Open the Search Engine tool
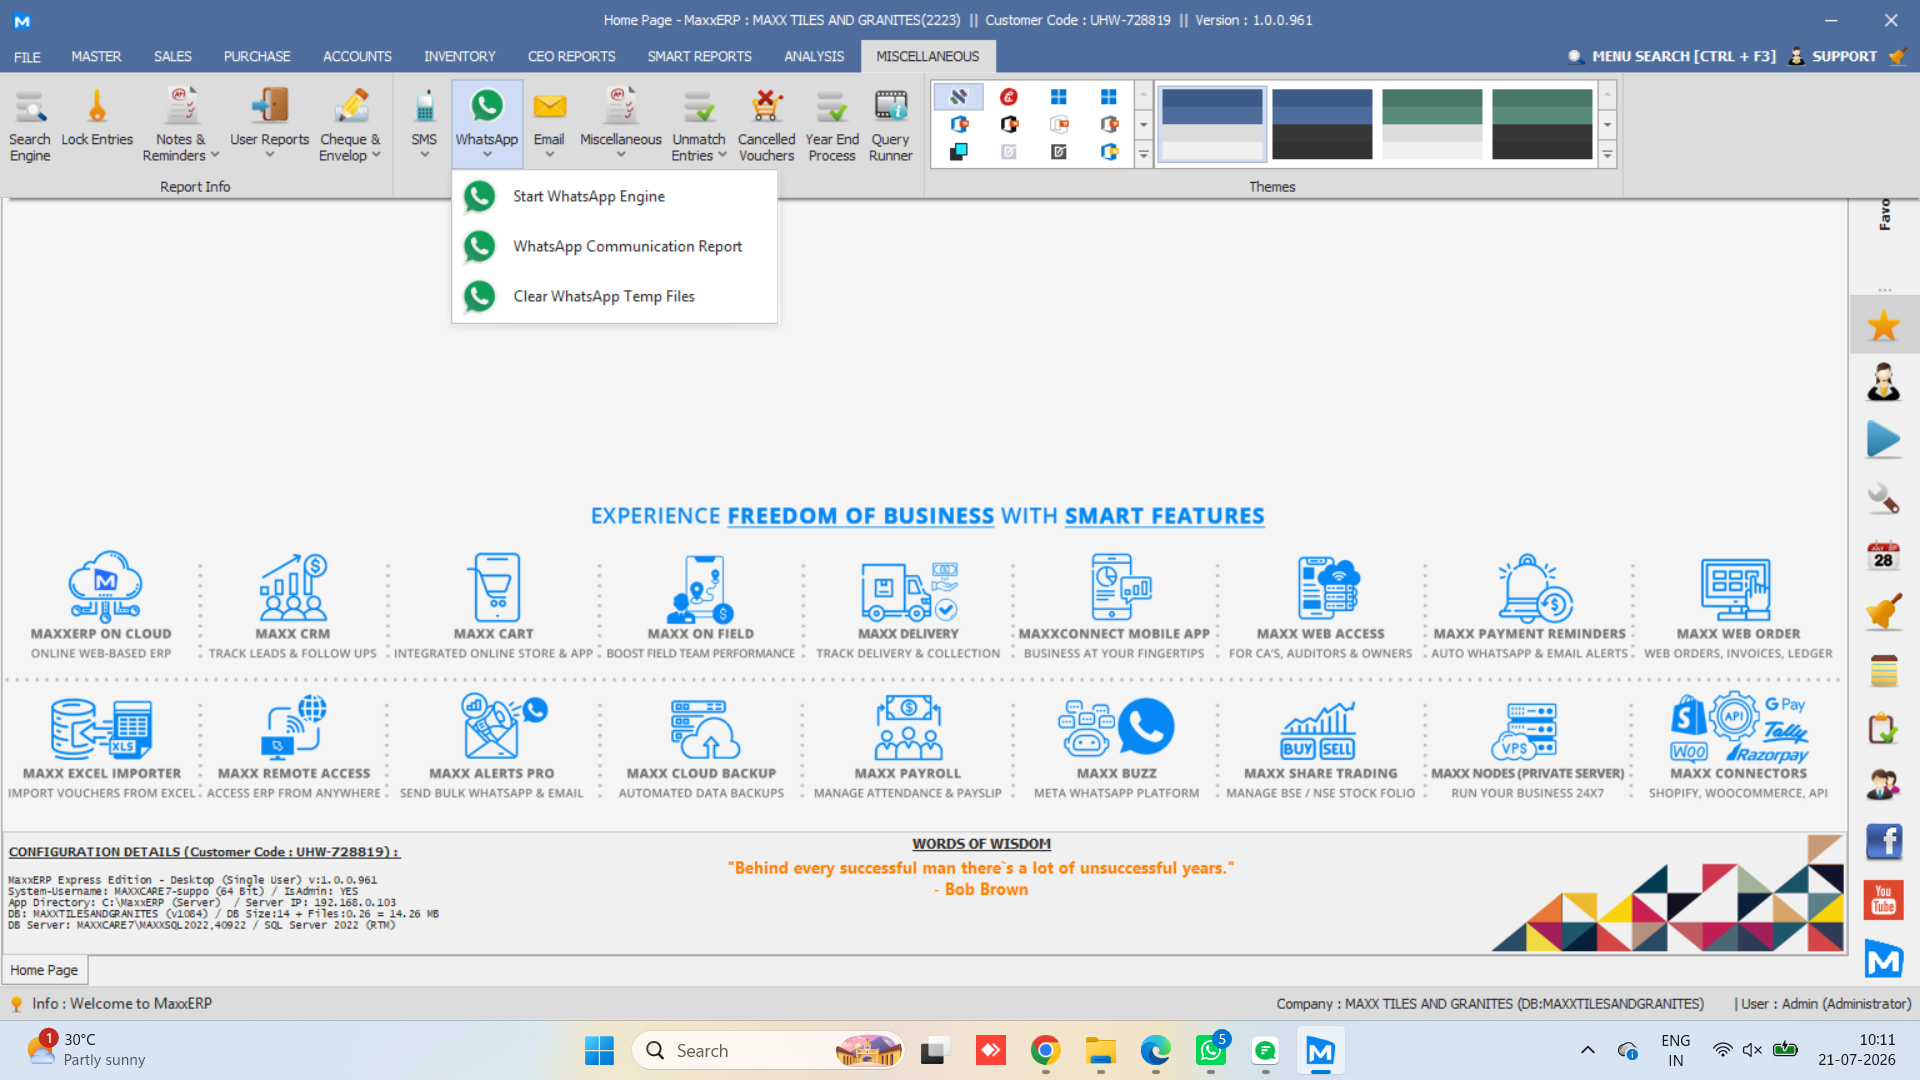This screenshot has height=1080, width=1920. pos(30,125)
